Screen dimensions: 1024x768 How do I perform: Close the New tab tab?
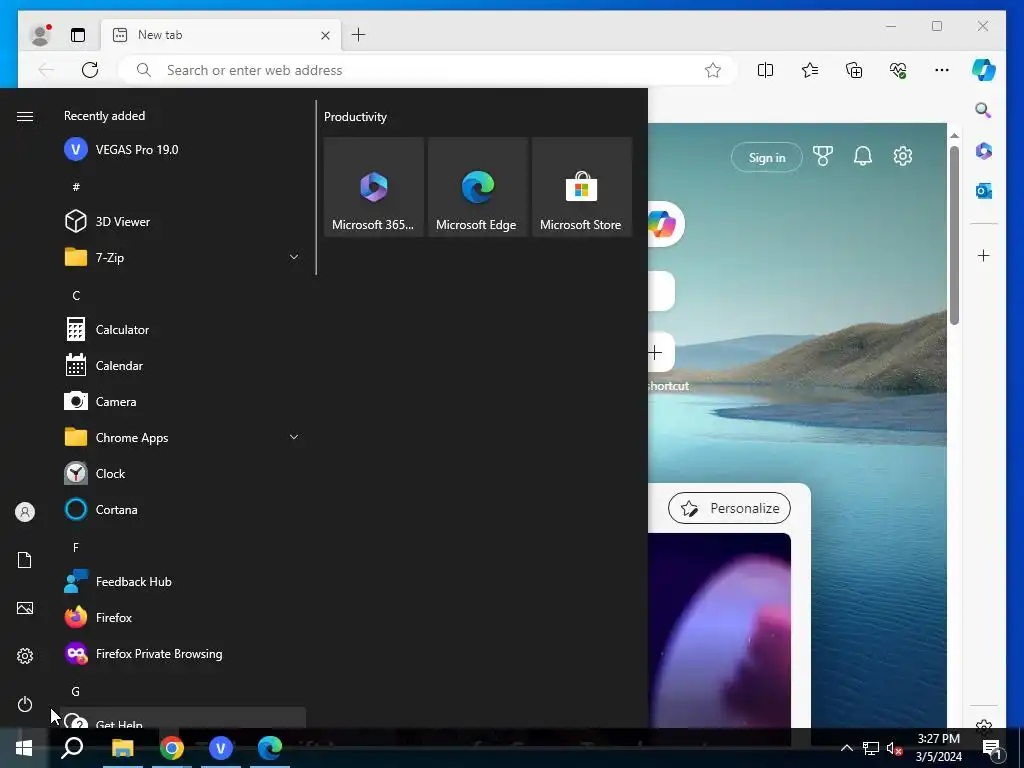(x=325, y=35)
